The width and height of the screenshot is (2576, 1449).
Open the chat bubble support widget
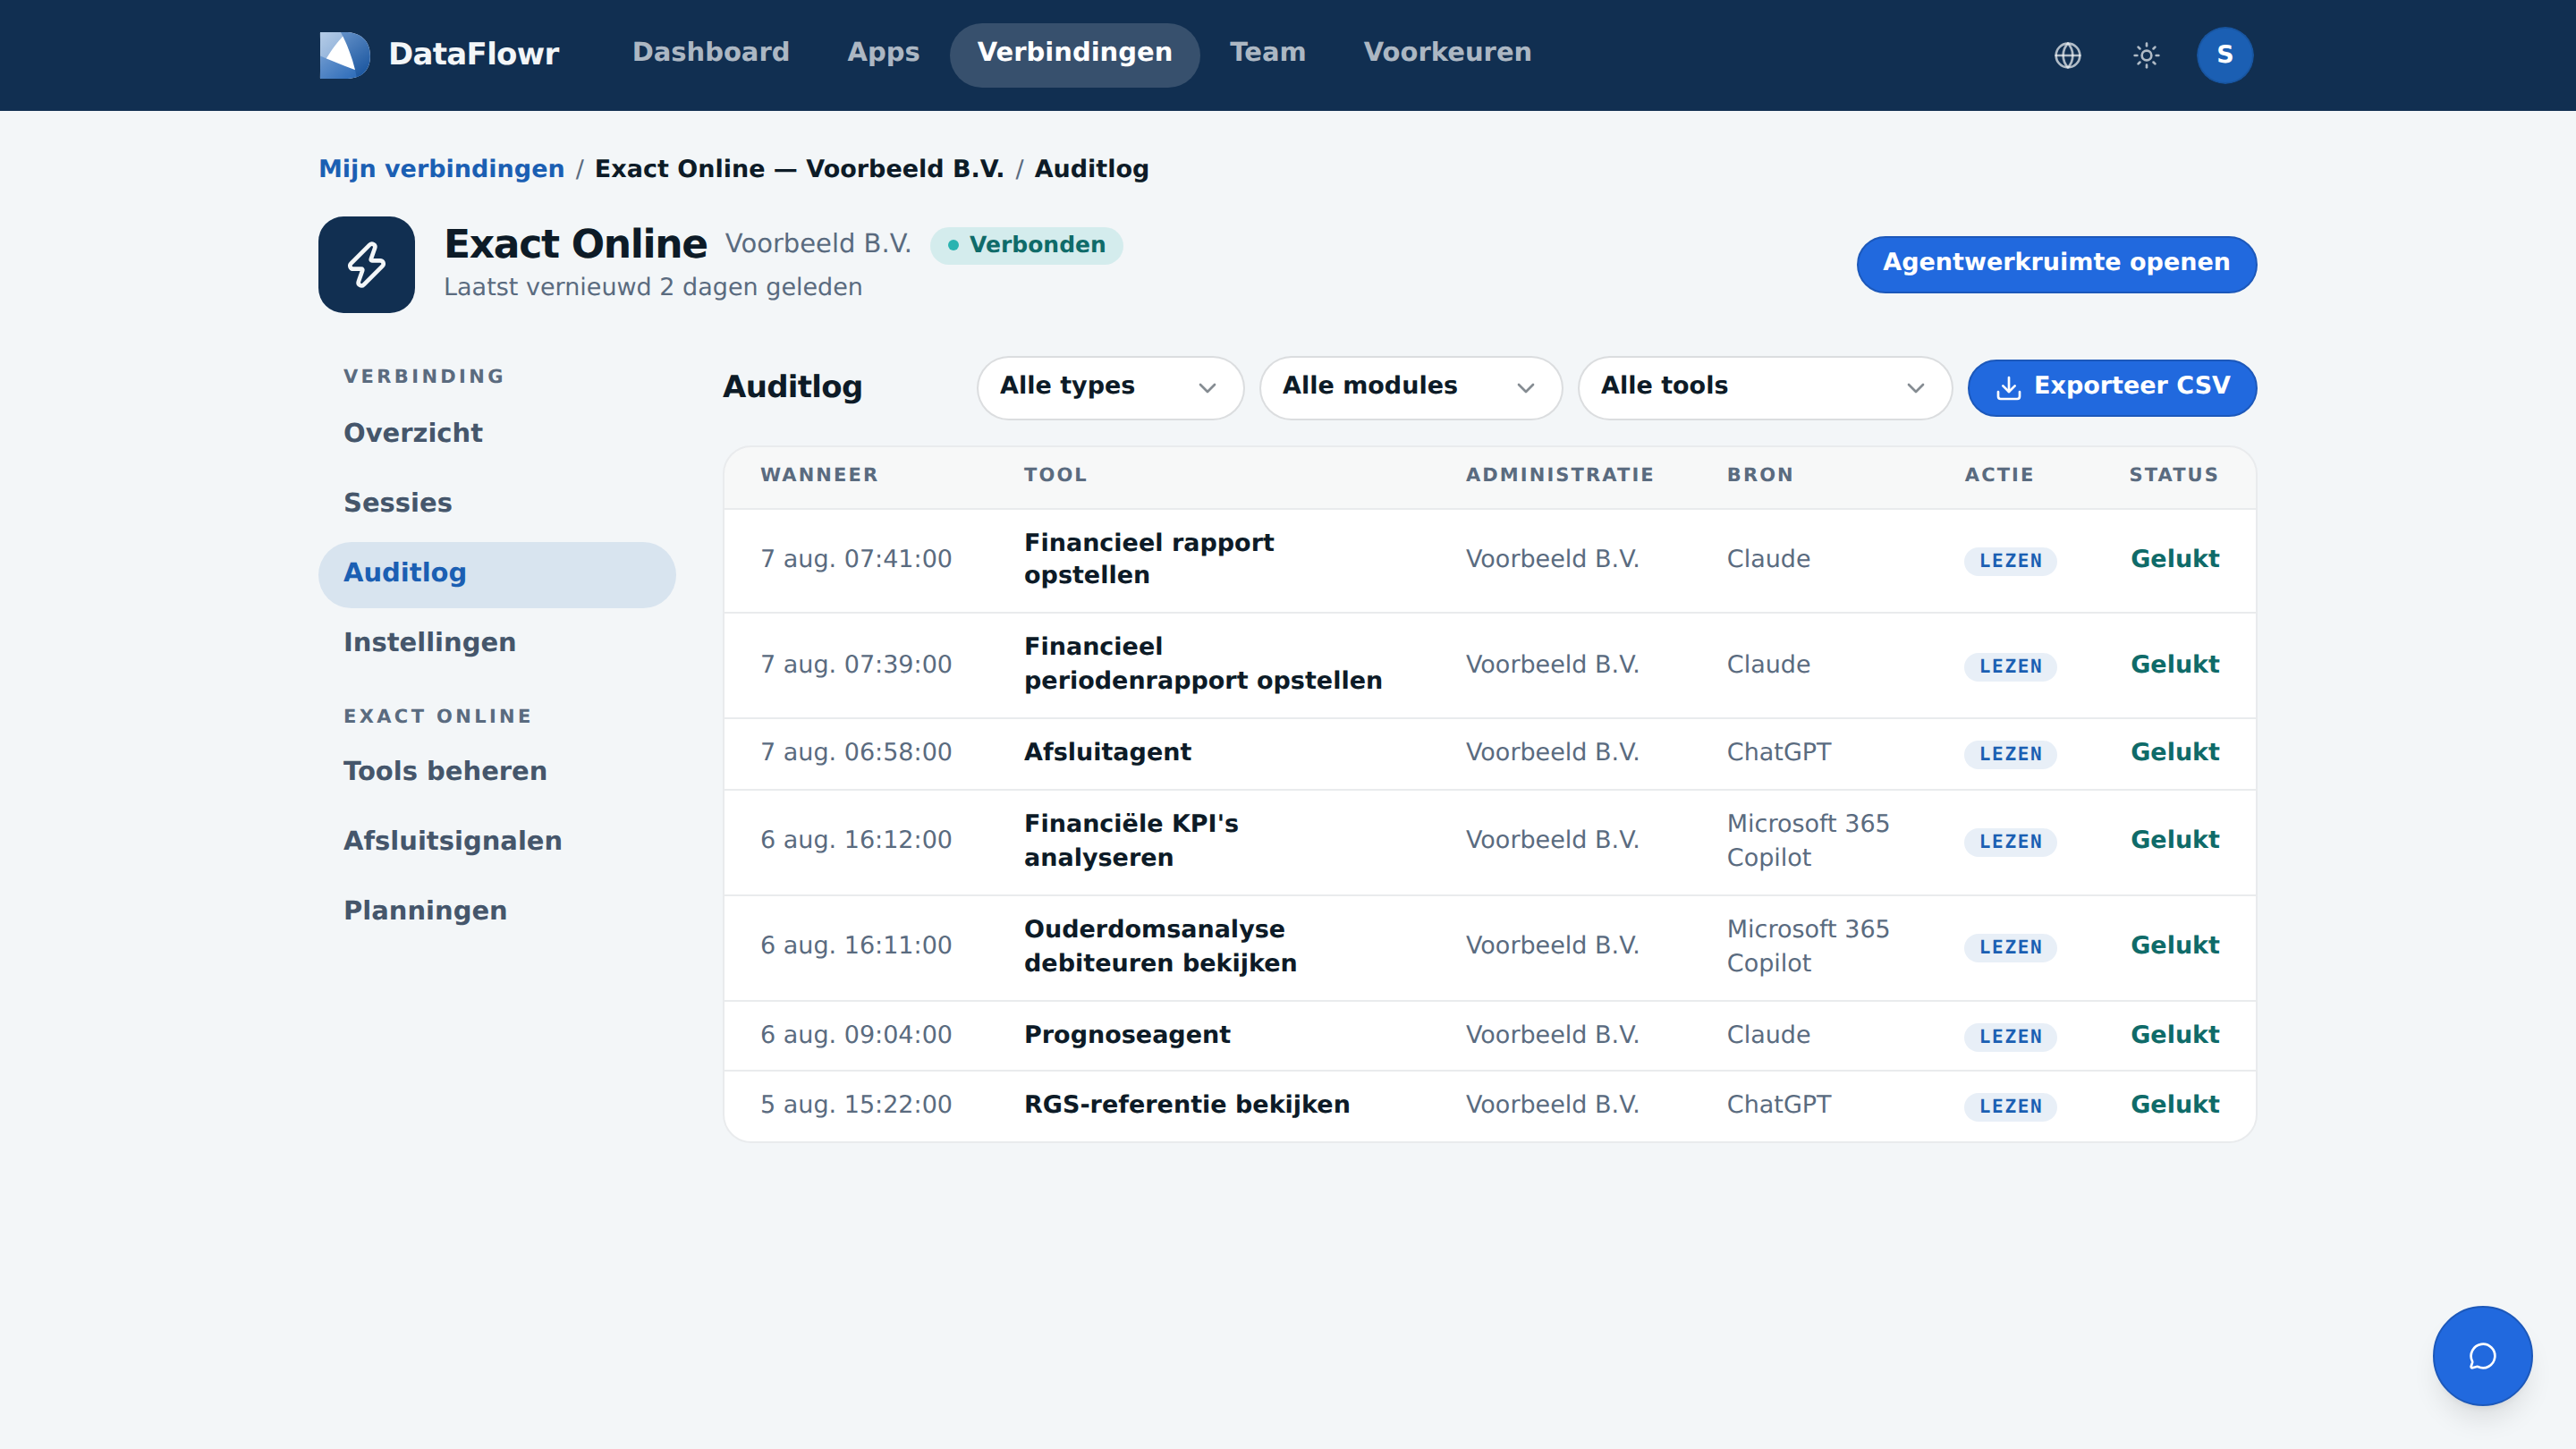pos(2482,1355)
